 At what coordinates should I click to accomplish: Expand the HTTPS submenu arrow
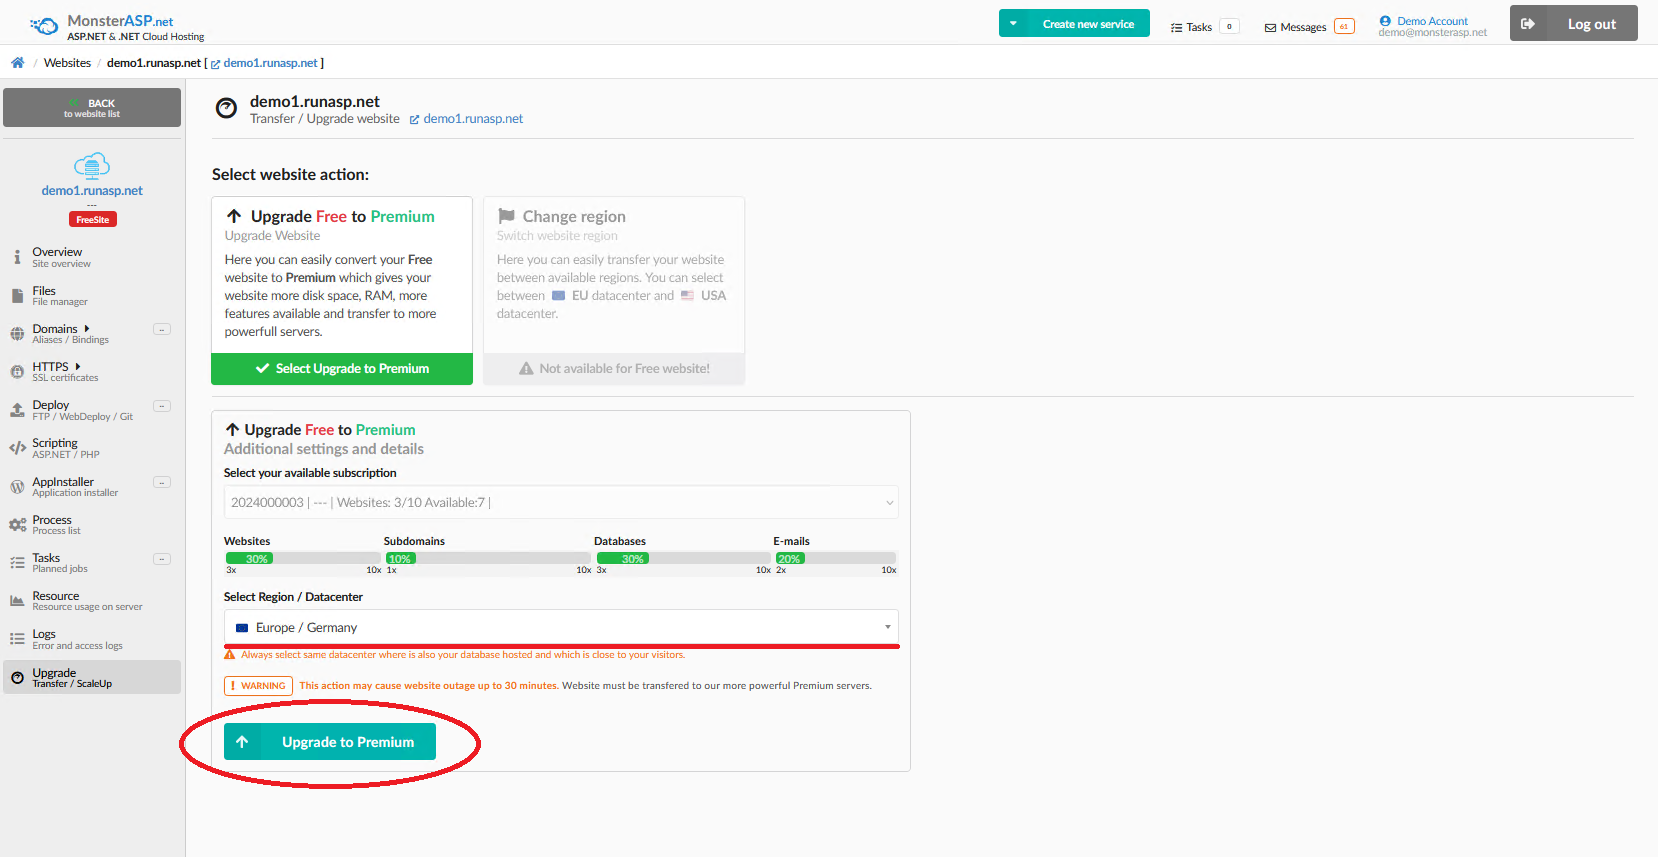(78, 367)
